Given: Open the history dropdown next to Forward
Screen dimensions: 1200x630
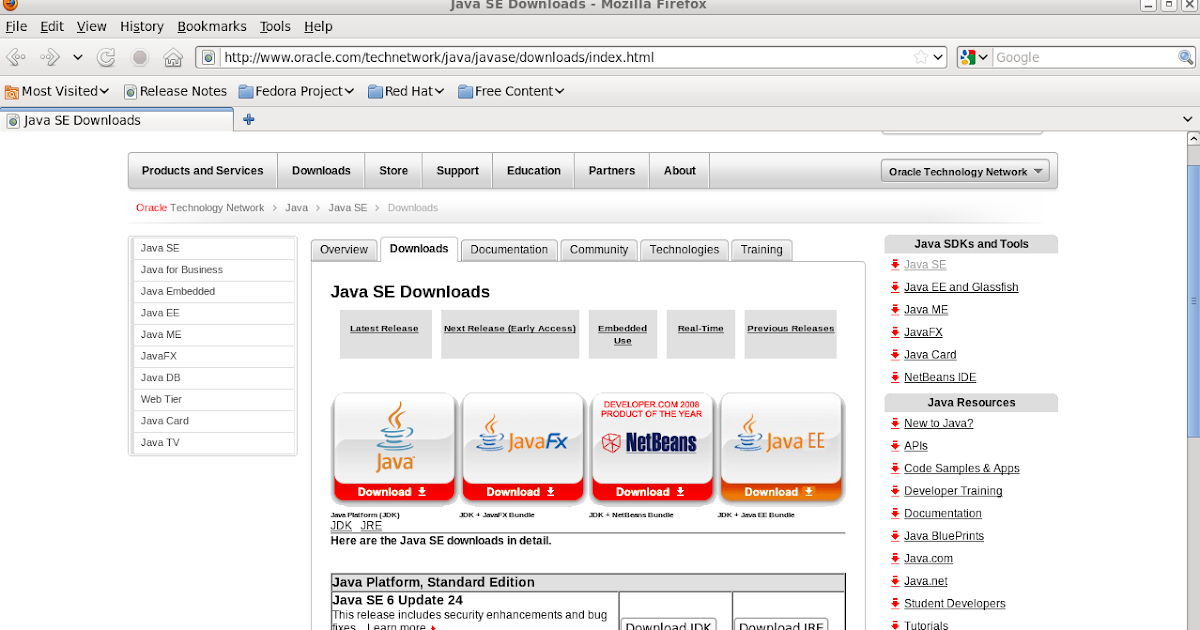Looking at the screenshot, I should click(x=78, y=57).
